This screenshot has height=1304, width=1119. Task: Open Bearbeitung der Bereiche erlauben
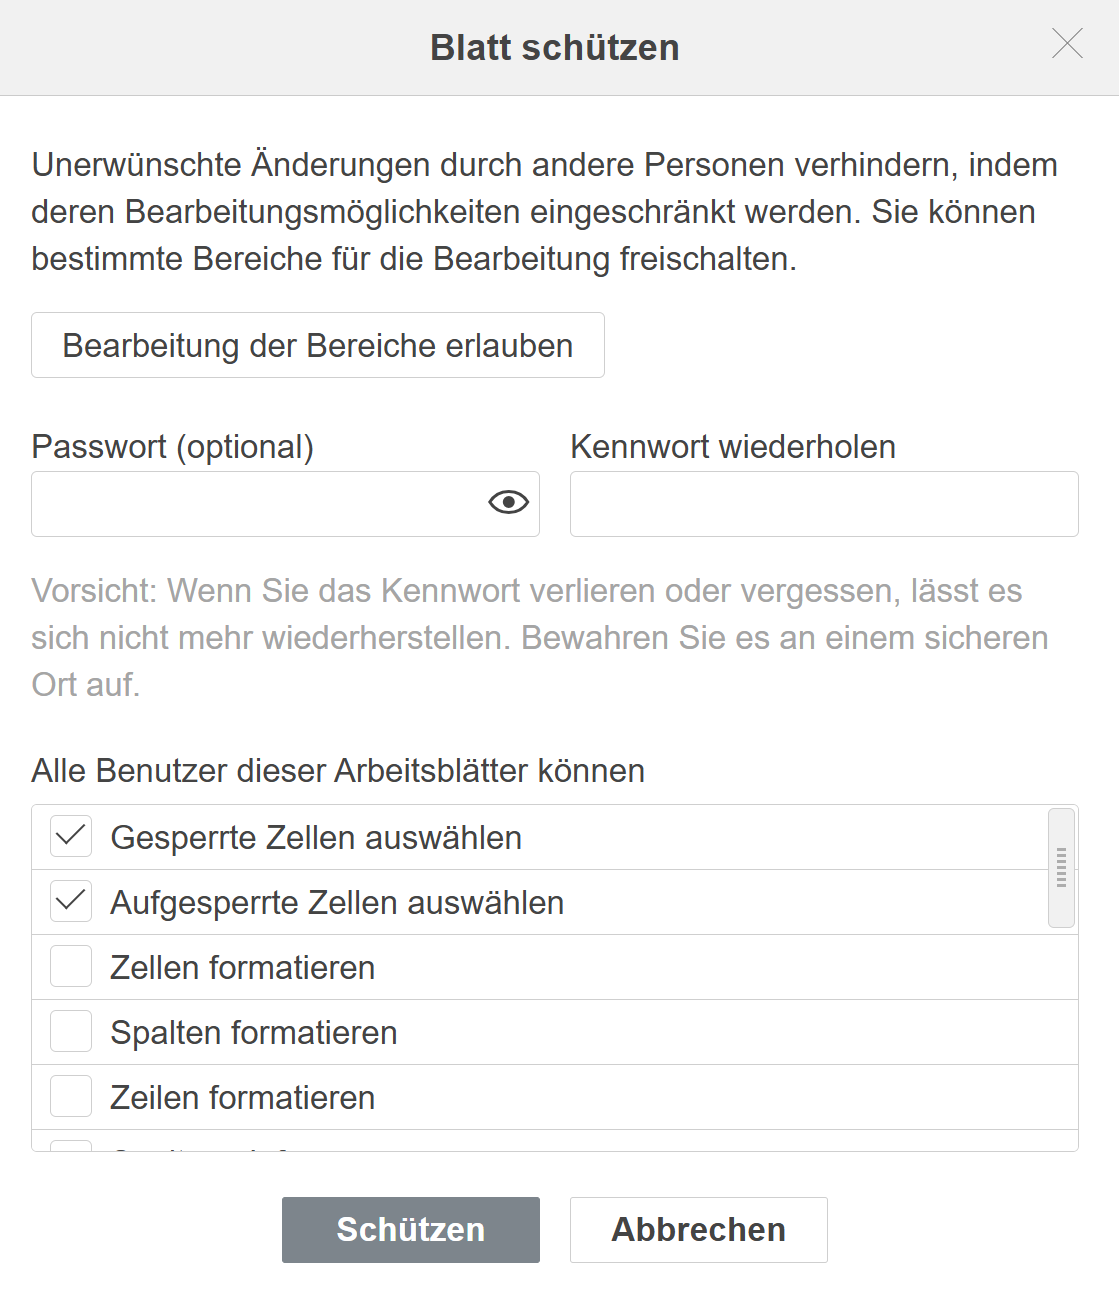[x=318, y=345]
